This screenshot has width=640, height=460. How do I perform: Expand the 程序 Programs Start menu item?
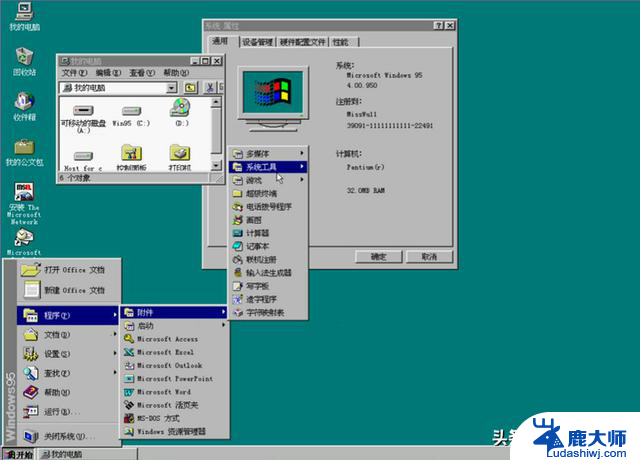point(68,316)
